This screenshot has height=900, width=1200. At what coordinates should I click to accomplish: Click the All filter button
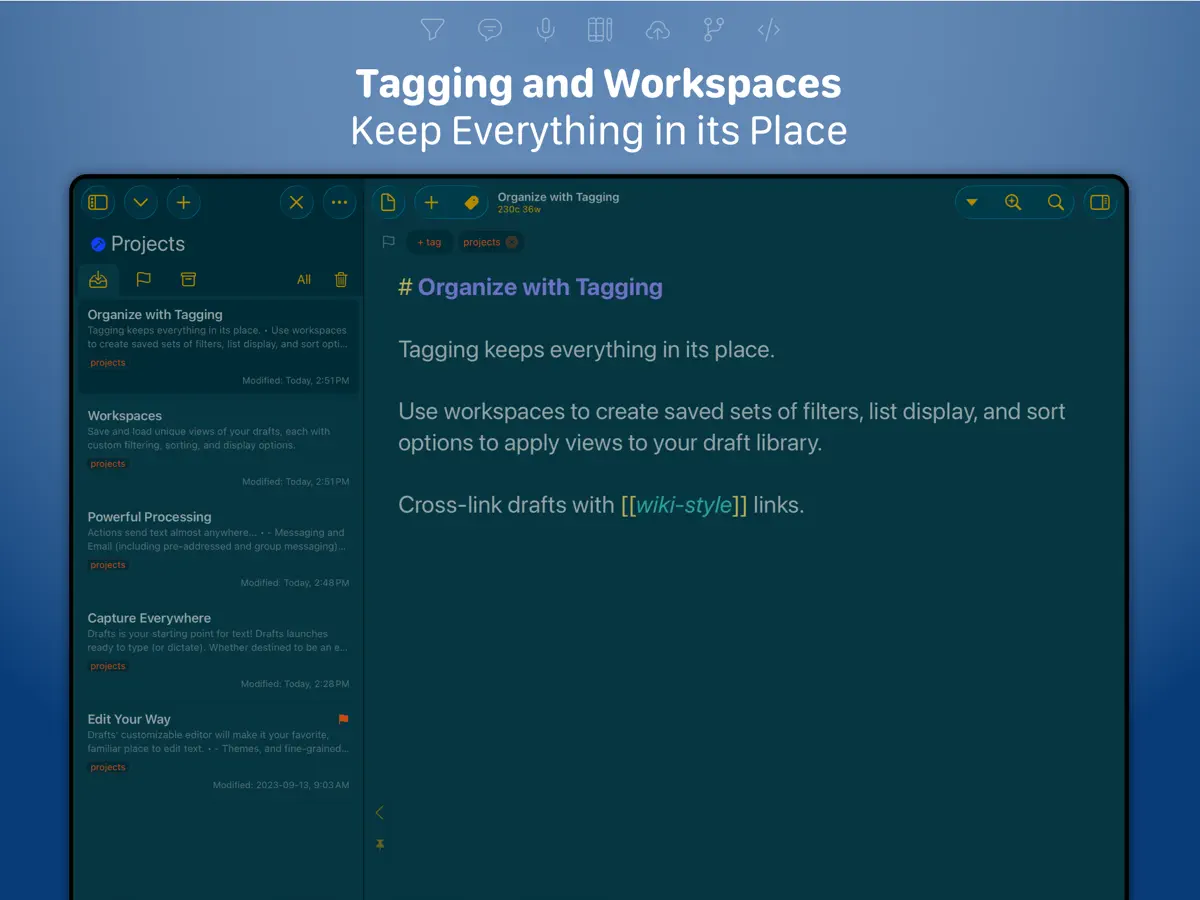(304, 280)
